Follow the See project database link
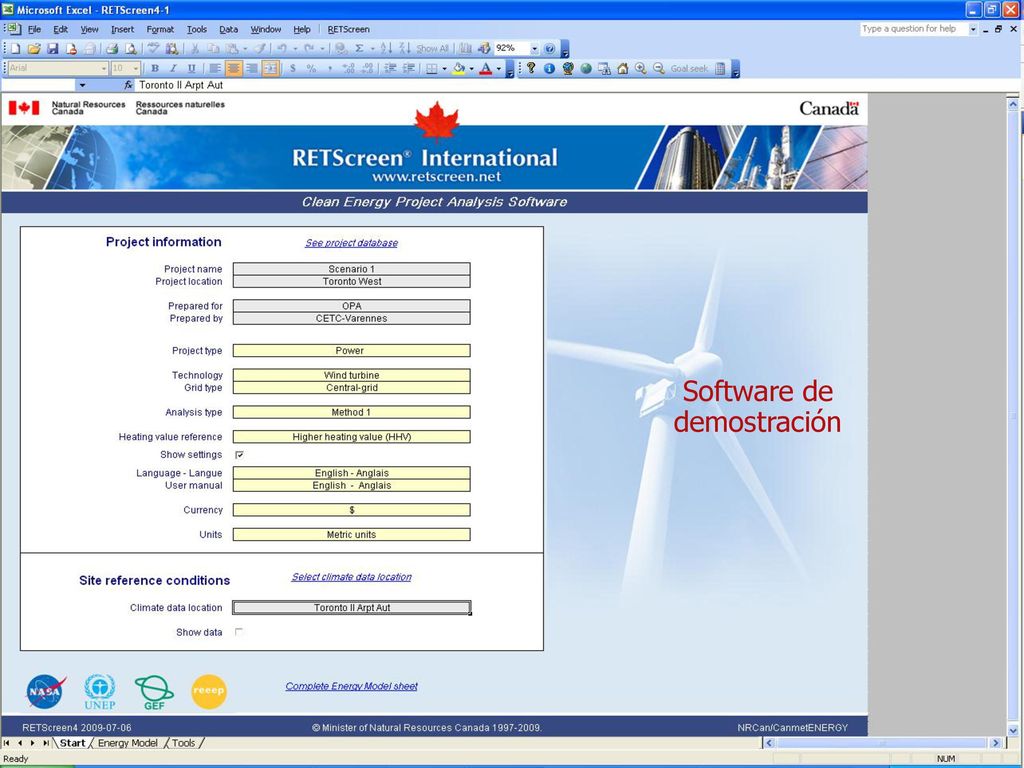The width and height of the screenshot is (1024, 768). [x=351, y=243]
